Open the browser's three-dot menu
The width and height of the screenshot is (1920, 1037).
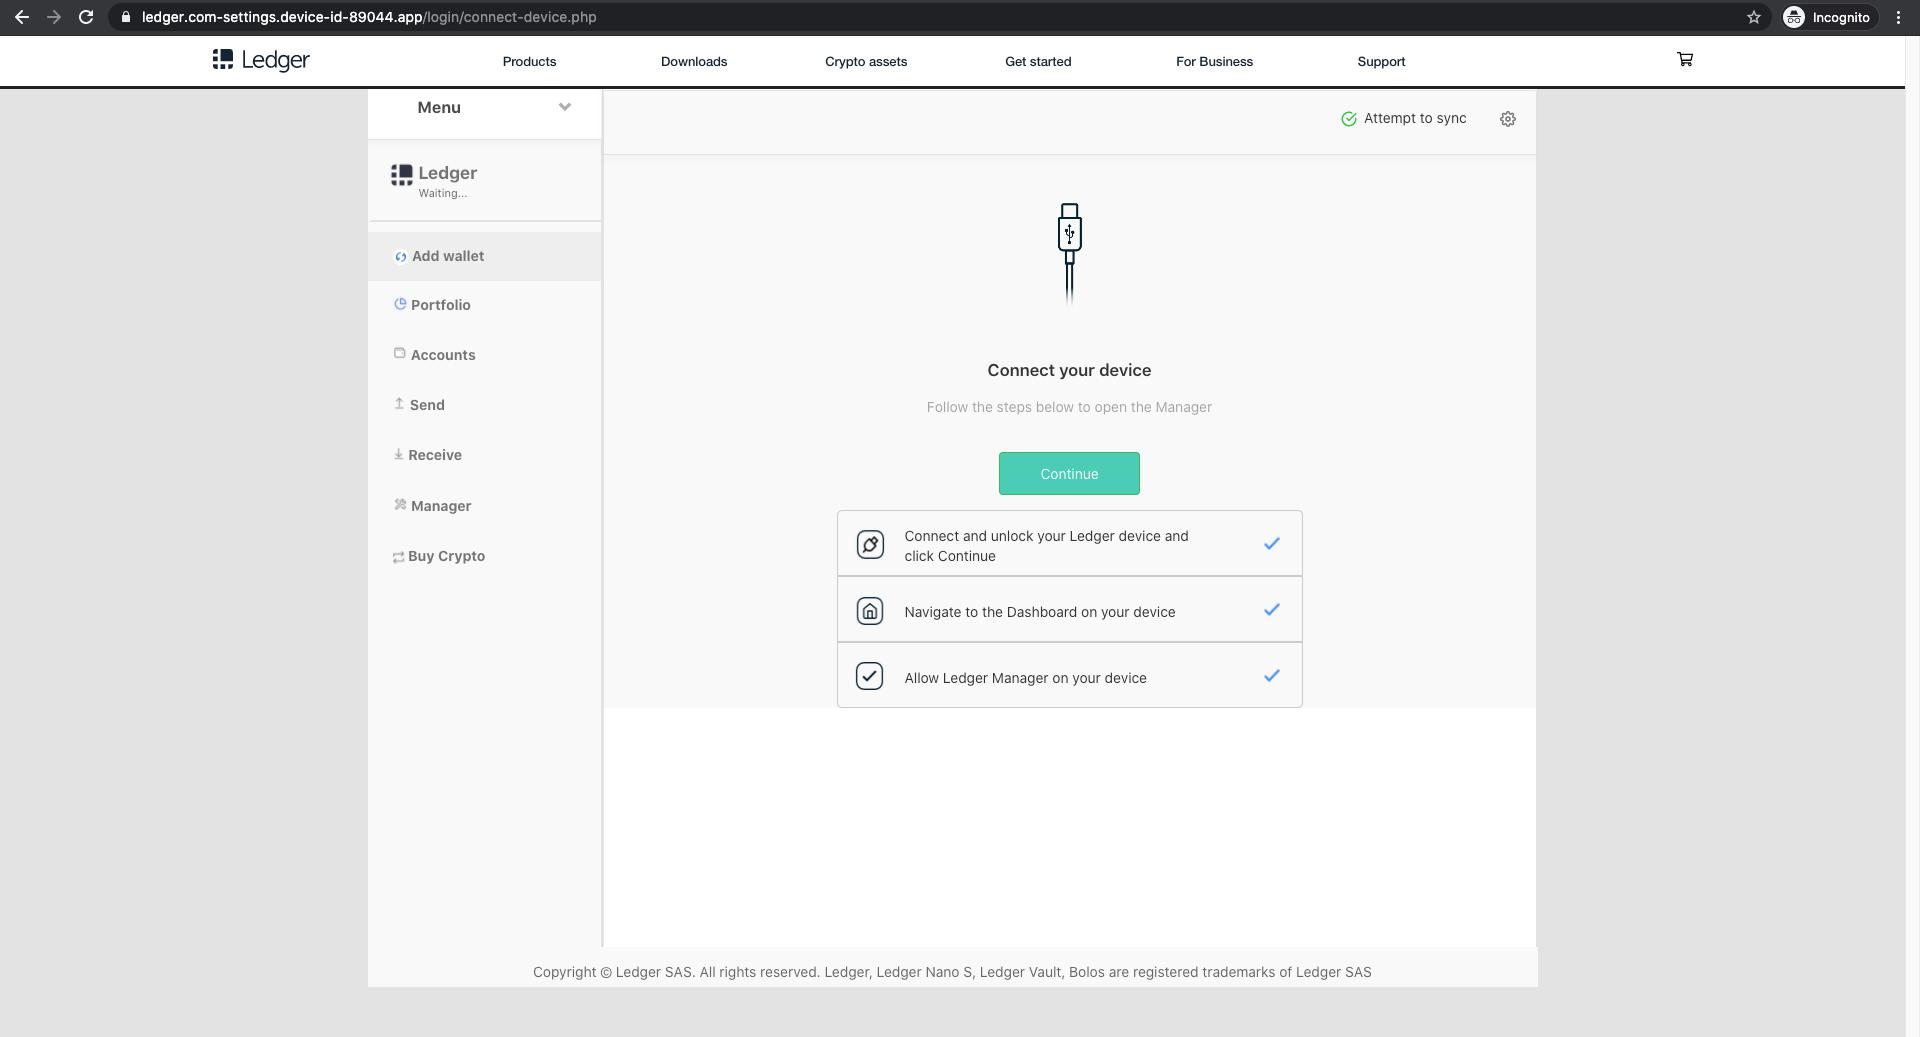(x=1898, y=17)
